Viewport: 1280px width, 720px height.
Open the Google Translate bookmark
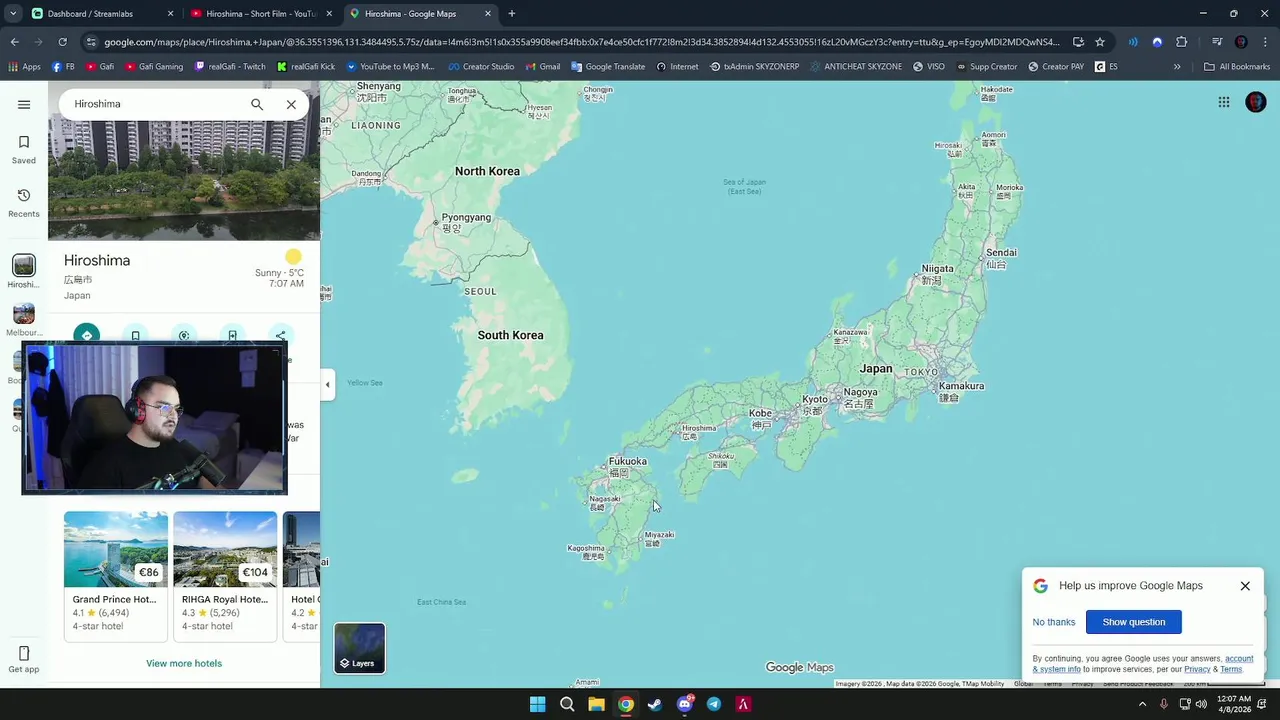tap(608, 67)
